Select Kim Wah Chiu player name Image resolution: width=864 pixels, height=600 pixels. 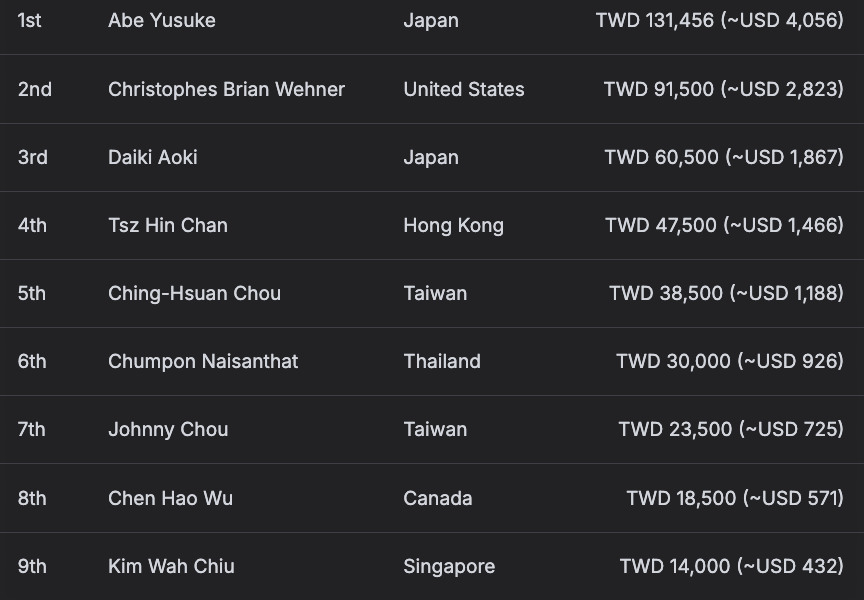(x=171, y=566)
